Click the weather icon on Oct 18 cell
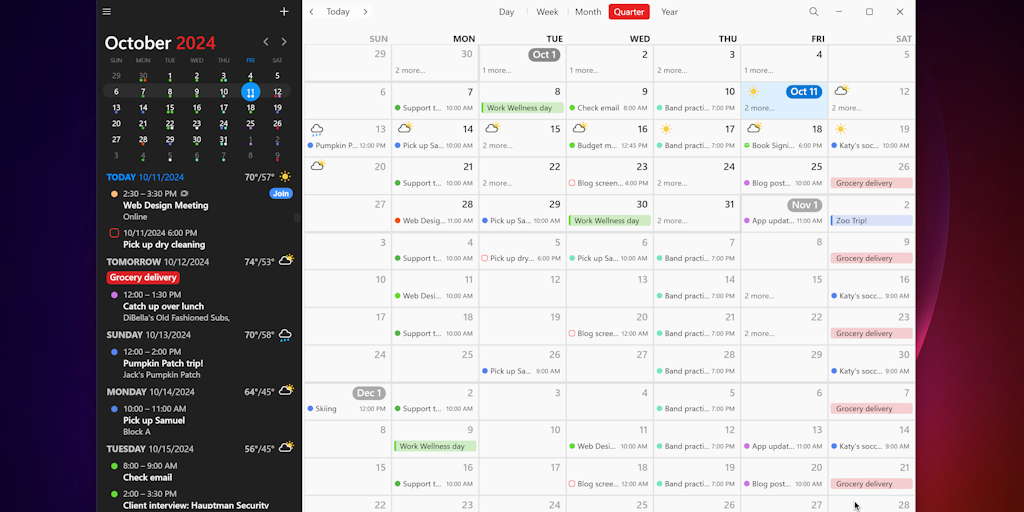The height and width of the screenshot is (512, 1024). pos(754,128)
